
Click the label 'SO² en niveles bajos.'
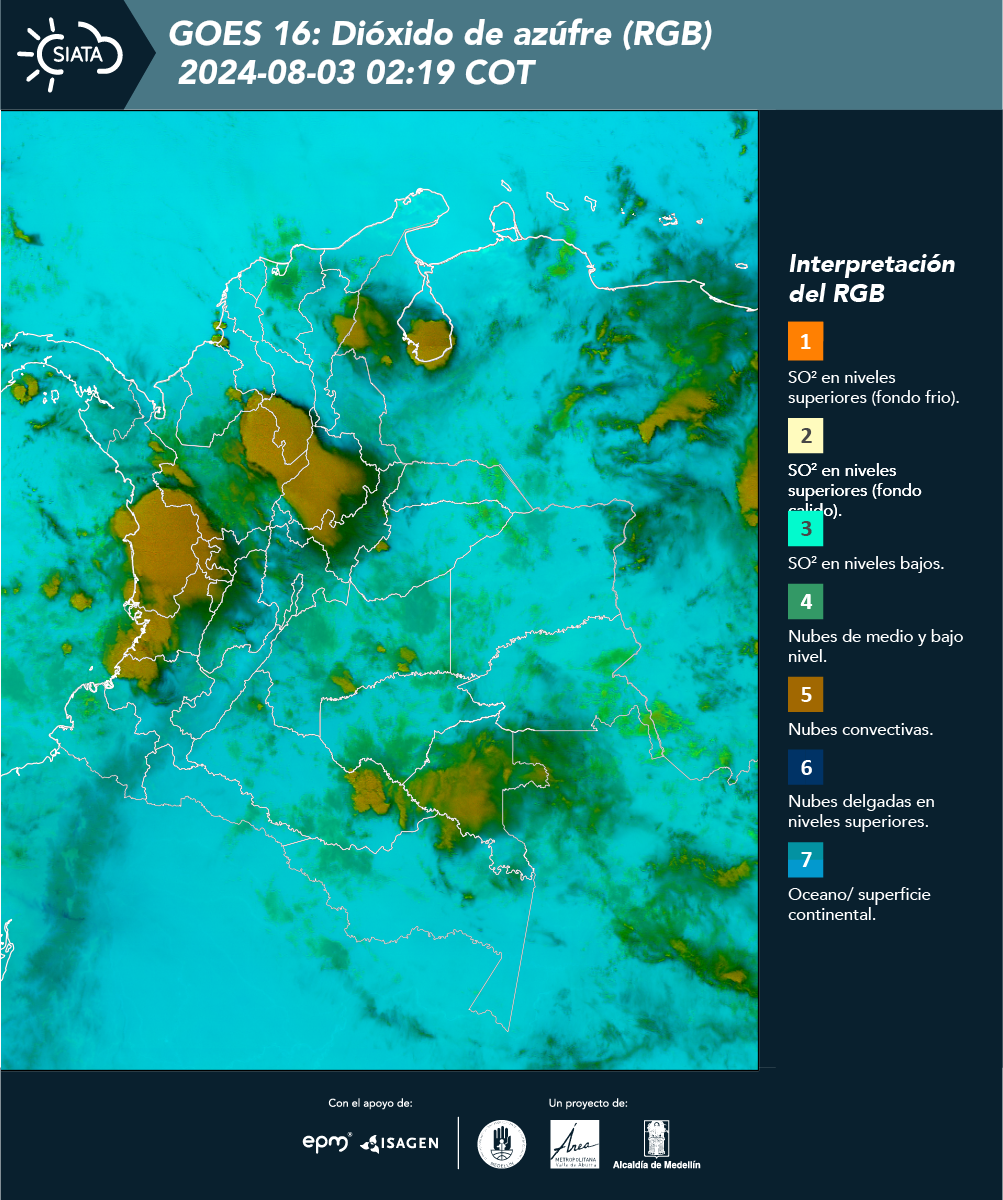click(866, 563)
